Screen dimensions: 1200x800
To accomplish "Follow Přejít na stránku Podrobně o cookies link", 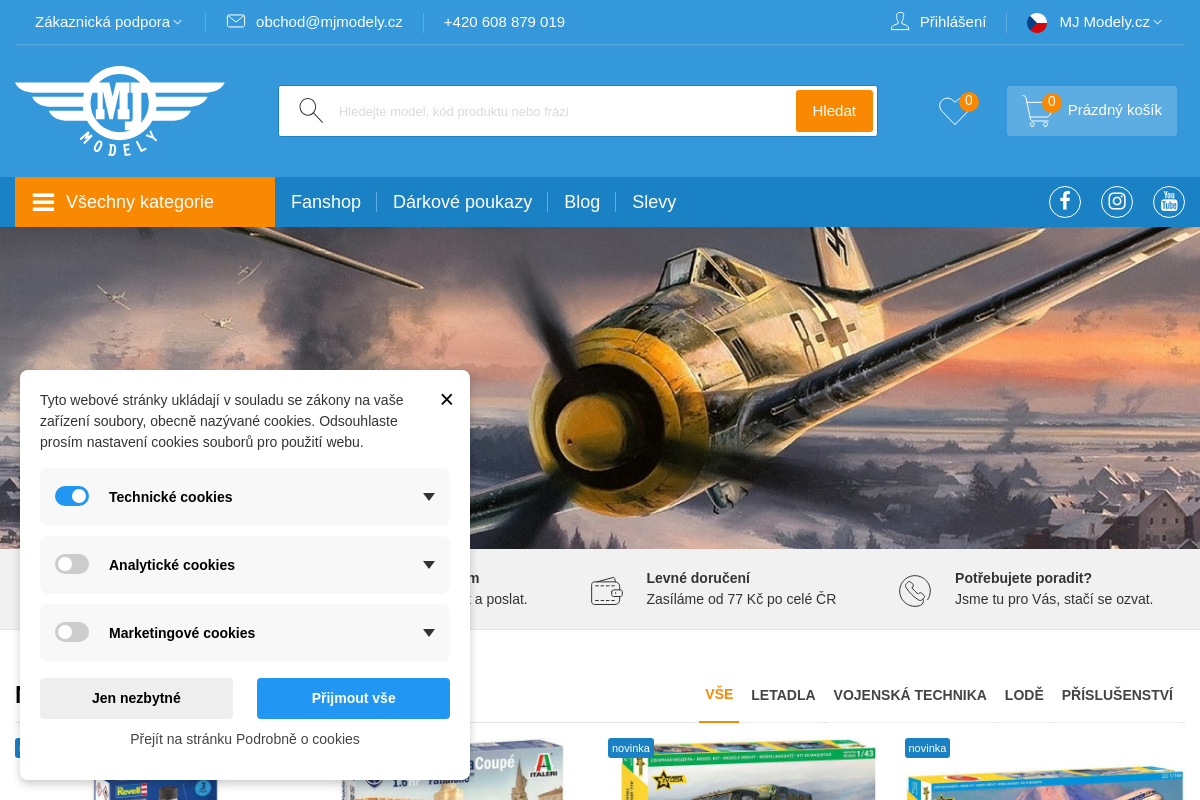I will (245, 739).
